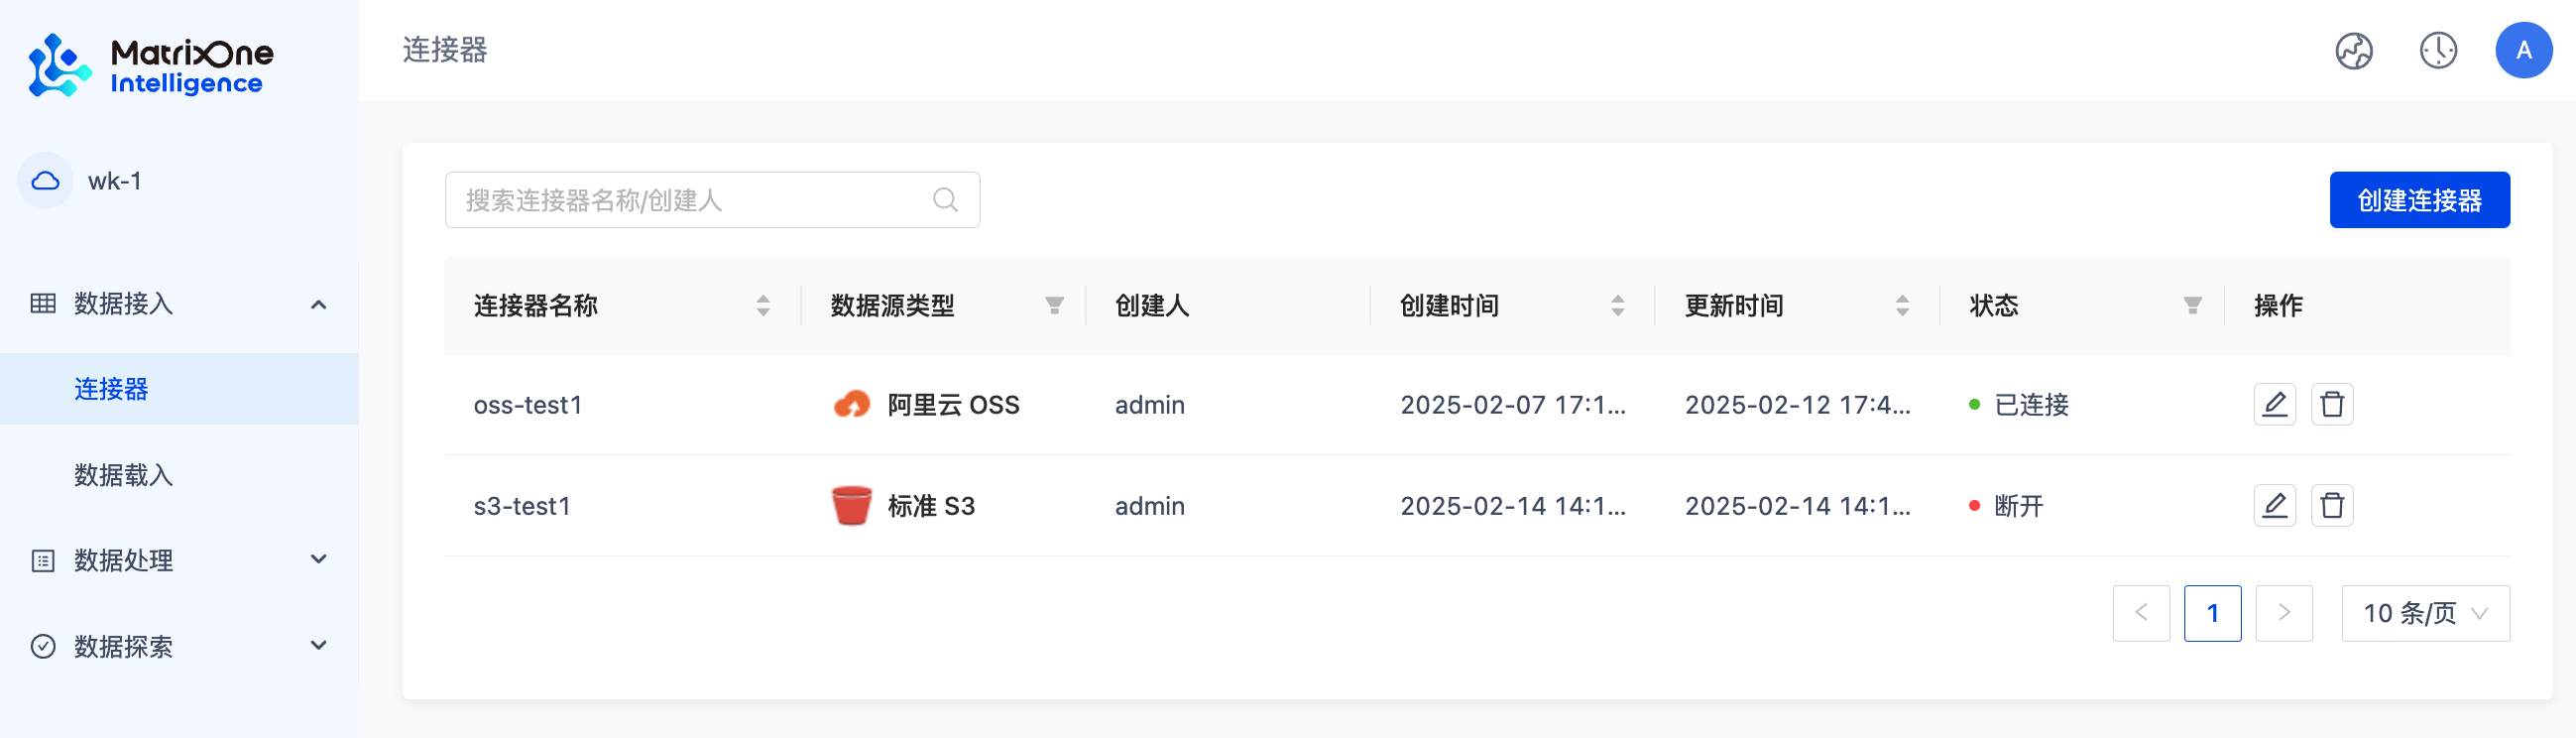
Task: Click the edit icon for oss-test1
Action: [x=2274, y=404]
